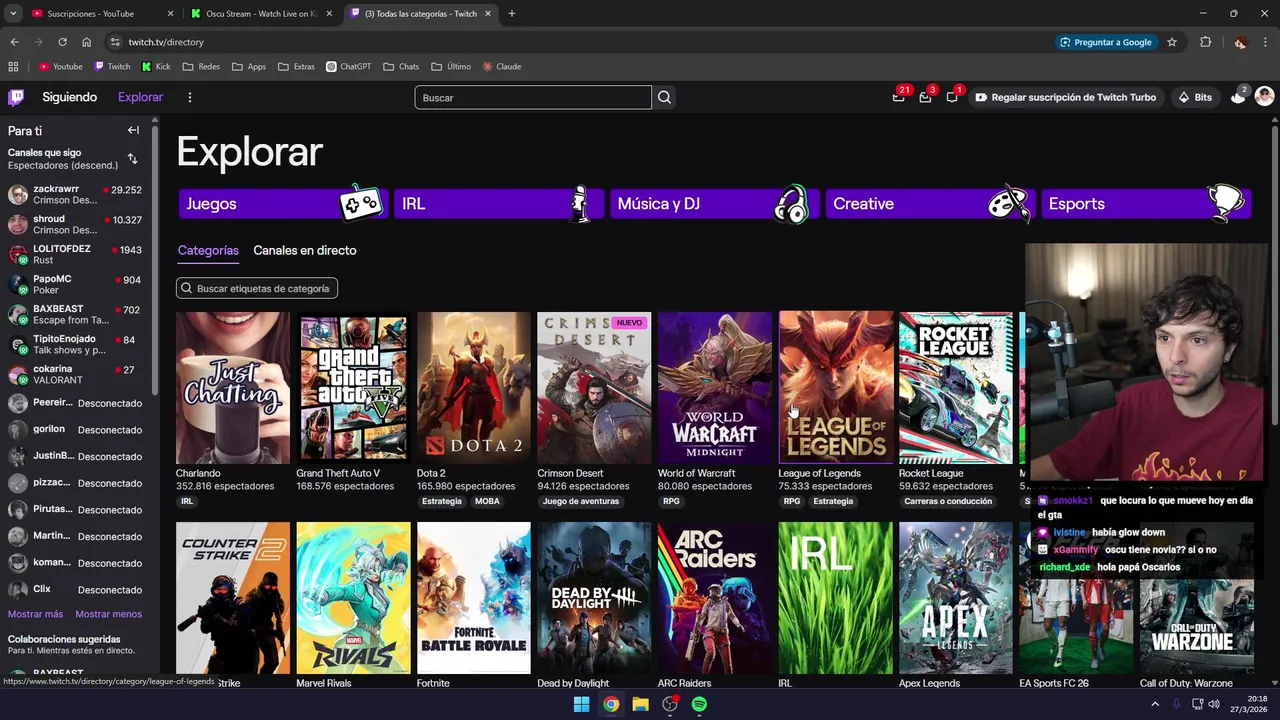The image size is (1280, 720).
Task: Open the Siguiendo page
Action: coord(70,97)
